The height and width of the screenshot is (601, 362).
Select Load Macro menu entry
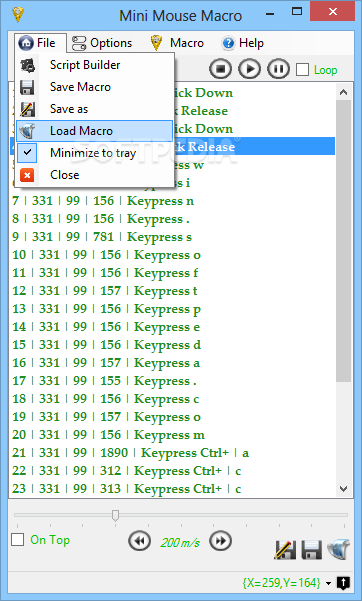(x=94, y=131)
